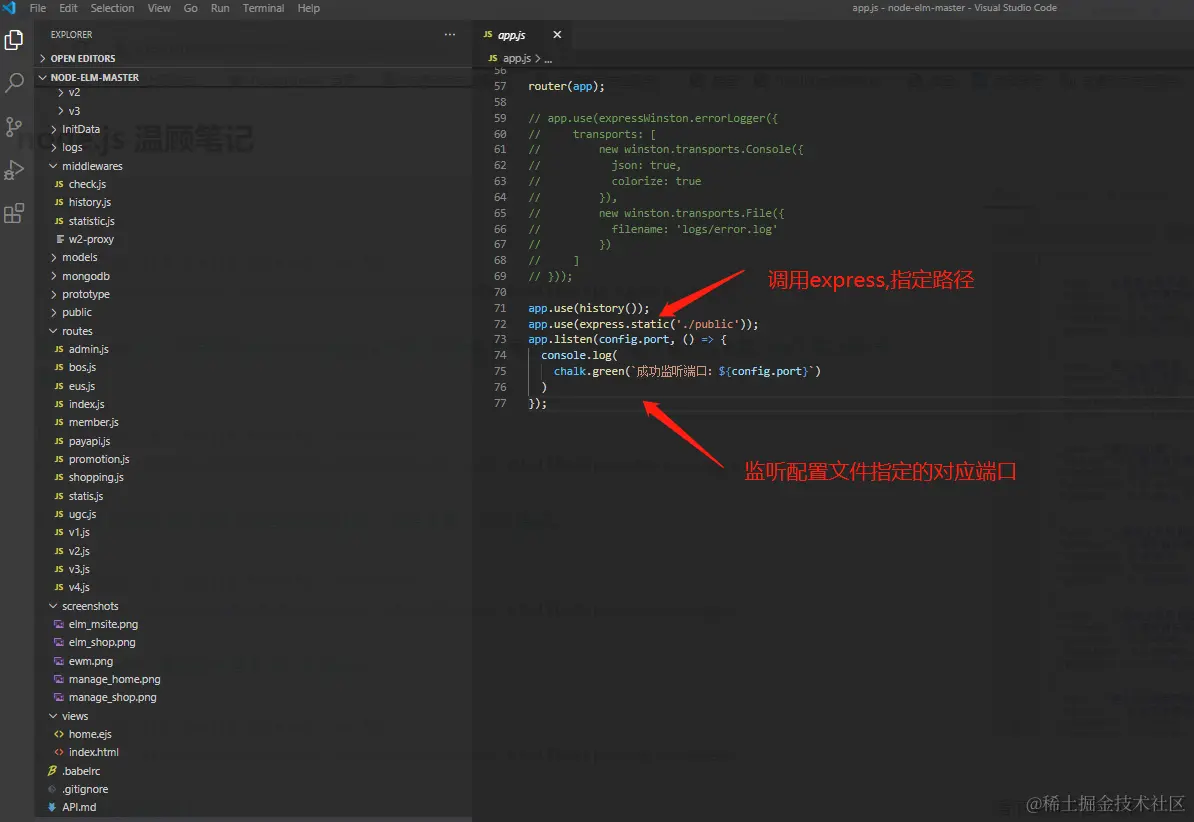Open admin.js in routes
1194x822 pixels.
coord(88,349)
